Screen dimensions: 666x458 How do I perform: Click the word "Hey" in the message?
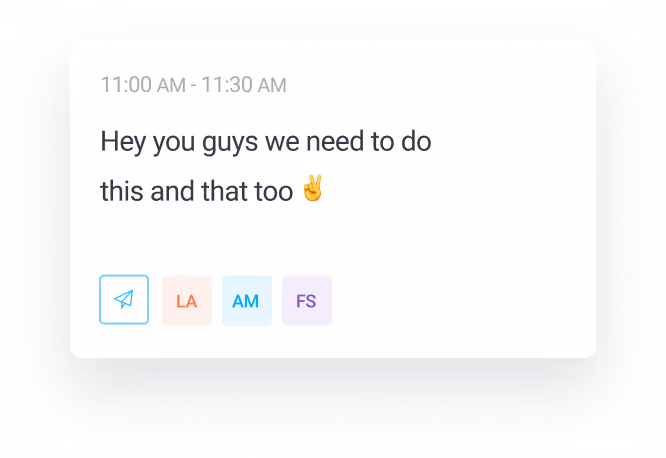(x=123, y=142)
